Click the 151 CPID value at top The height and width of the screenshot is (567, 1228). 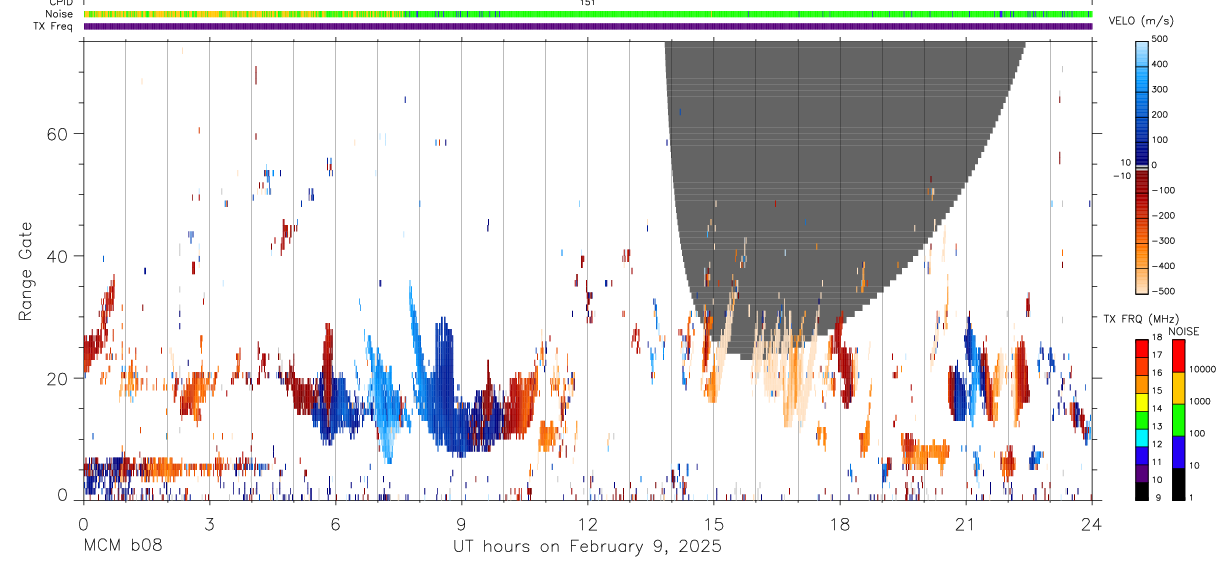click(588, 3)
